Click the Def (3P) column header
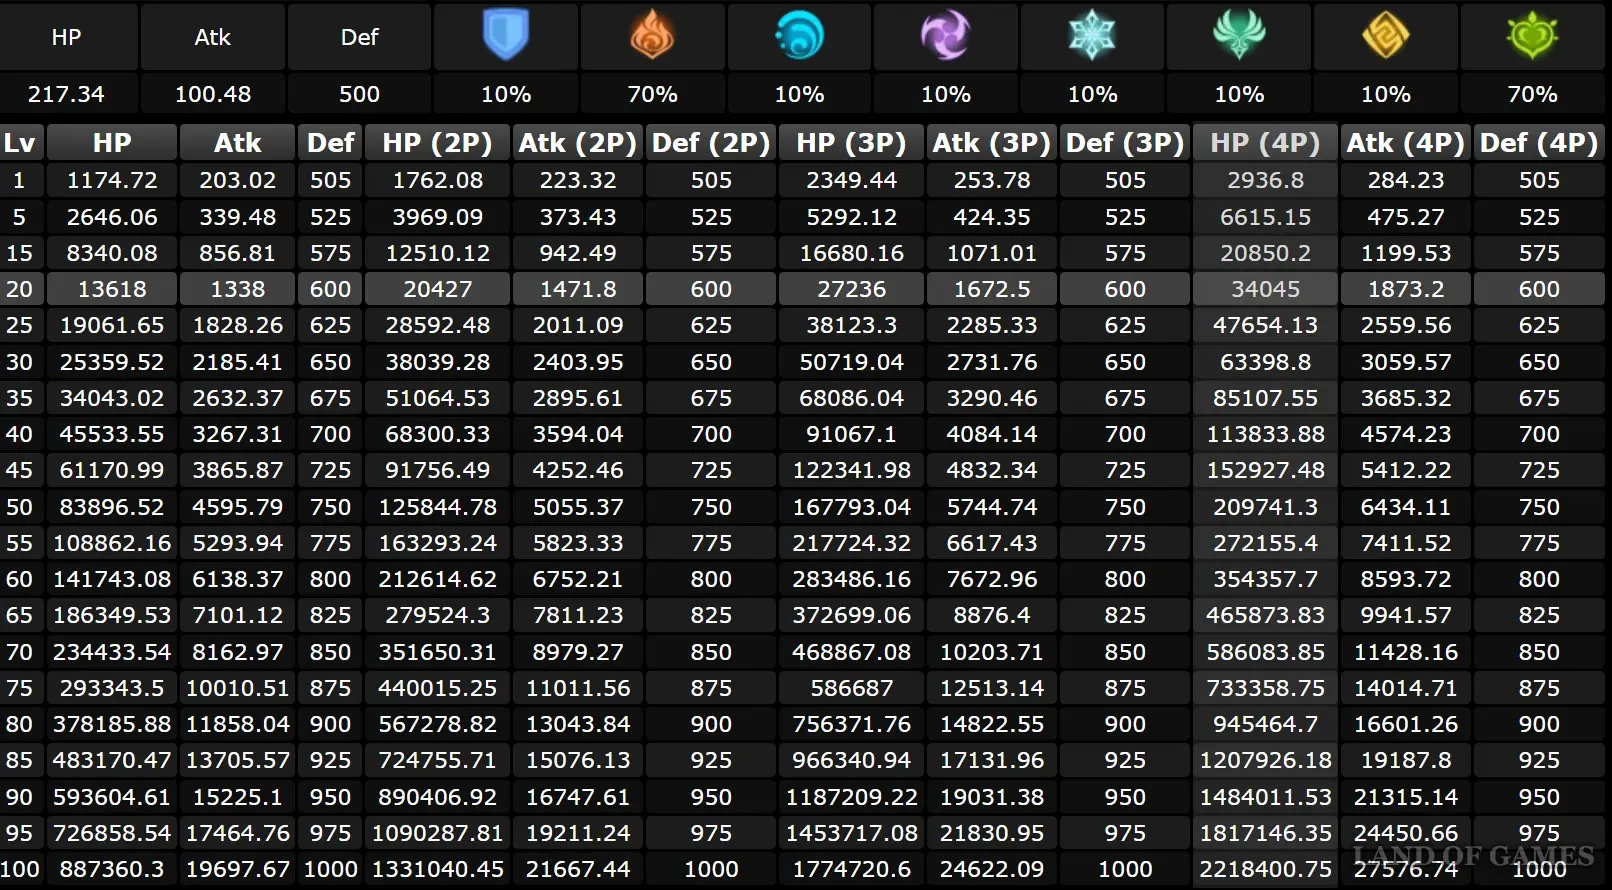1612x890 pixels. 1125,143
